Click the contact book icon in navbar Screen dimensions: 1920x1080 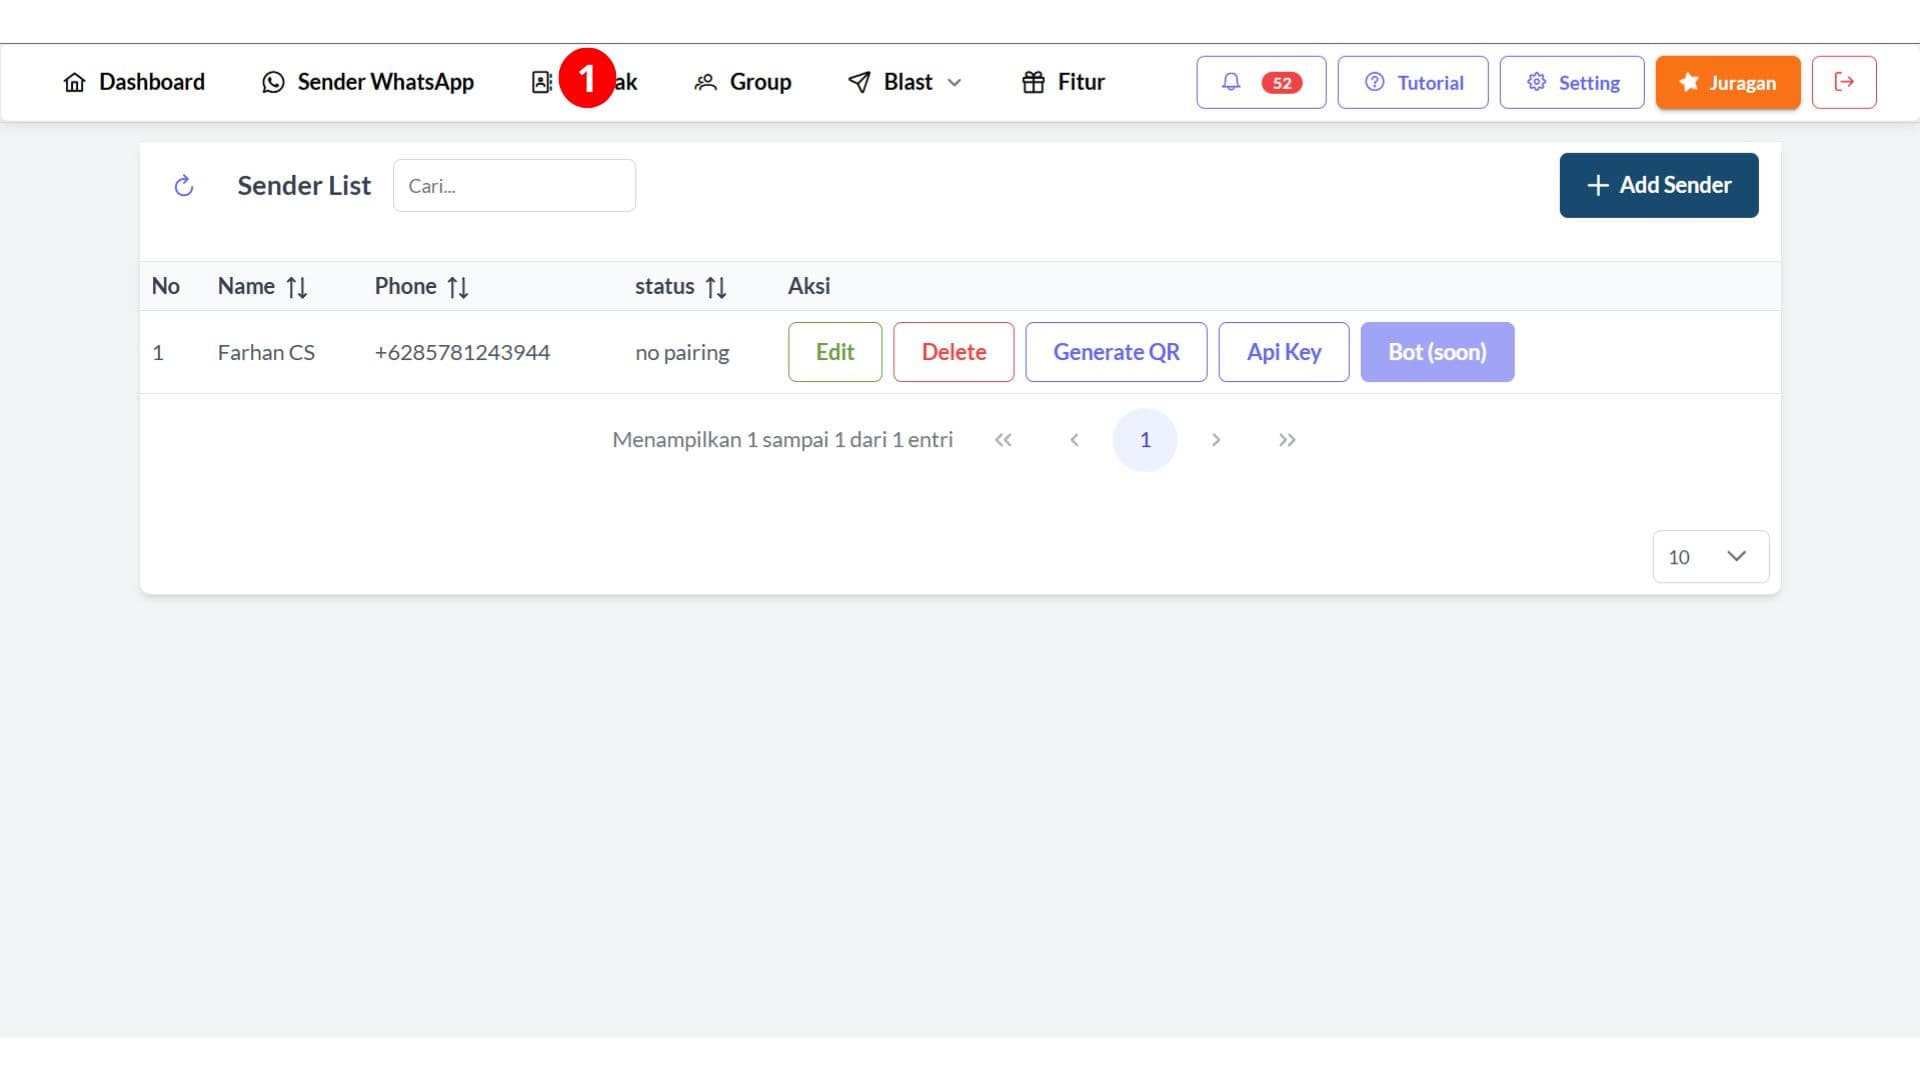(x=541, y=82)
